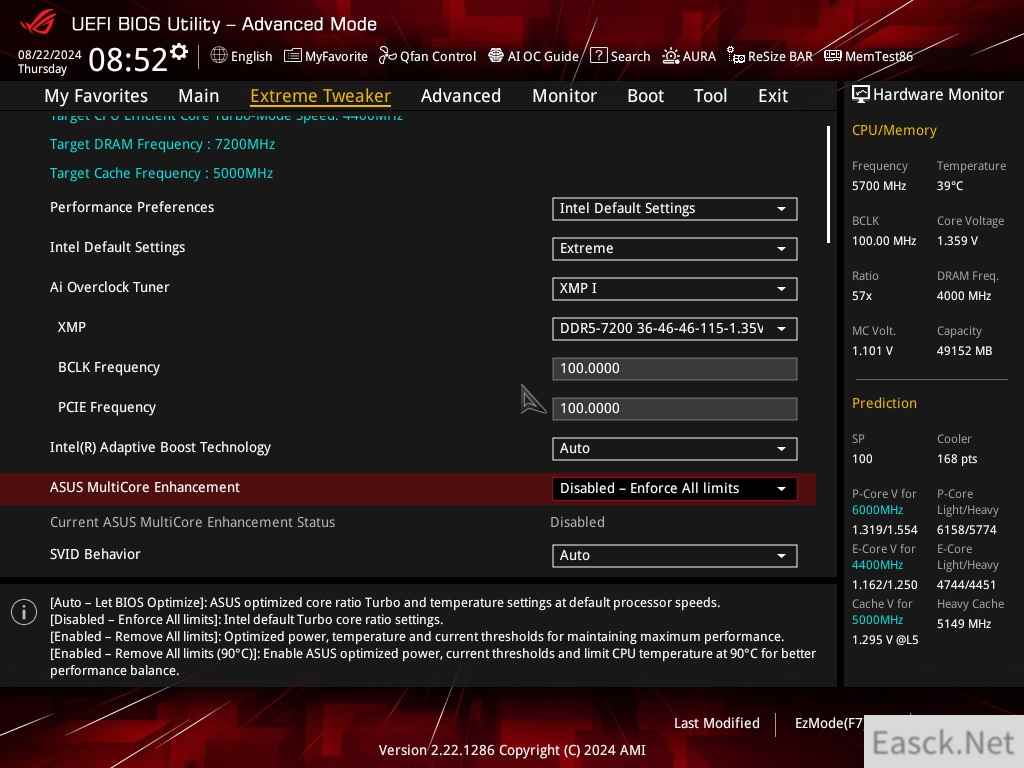Launch AI OC Guide icon
This screenshot has width=1024, height=768.
coord(496,56)
